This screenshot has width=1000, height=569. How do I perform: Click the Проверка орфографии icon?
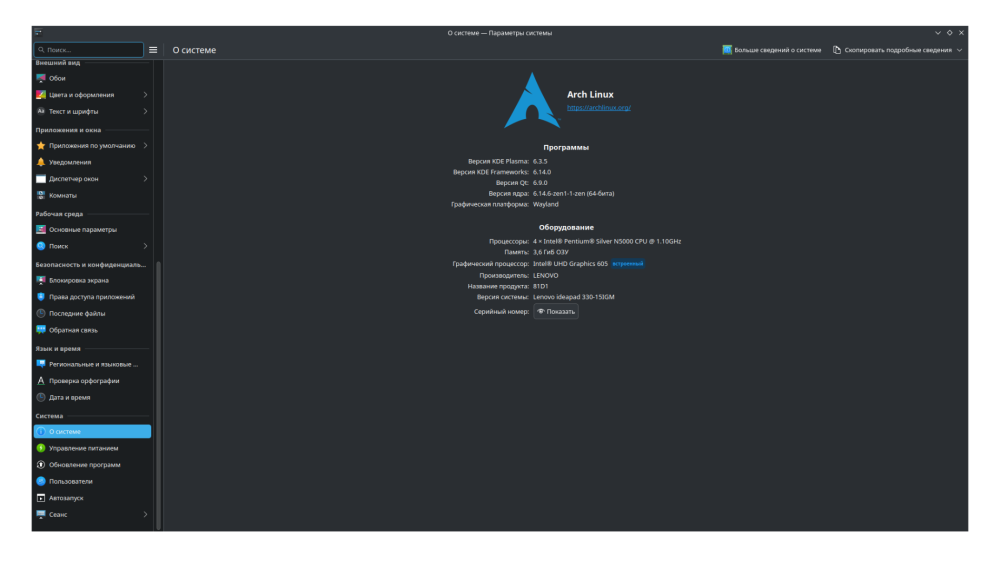coord(41,380)
